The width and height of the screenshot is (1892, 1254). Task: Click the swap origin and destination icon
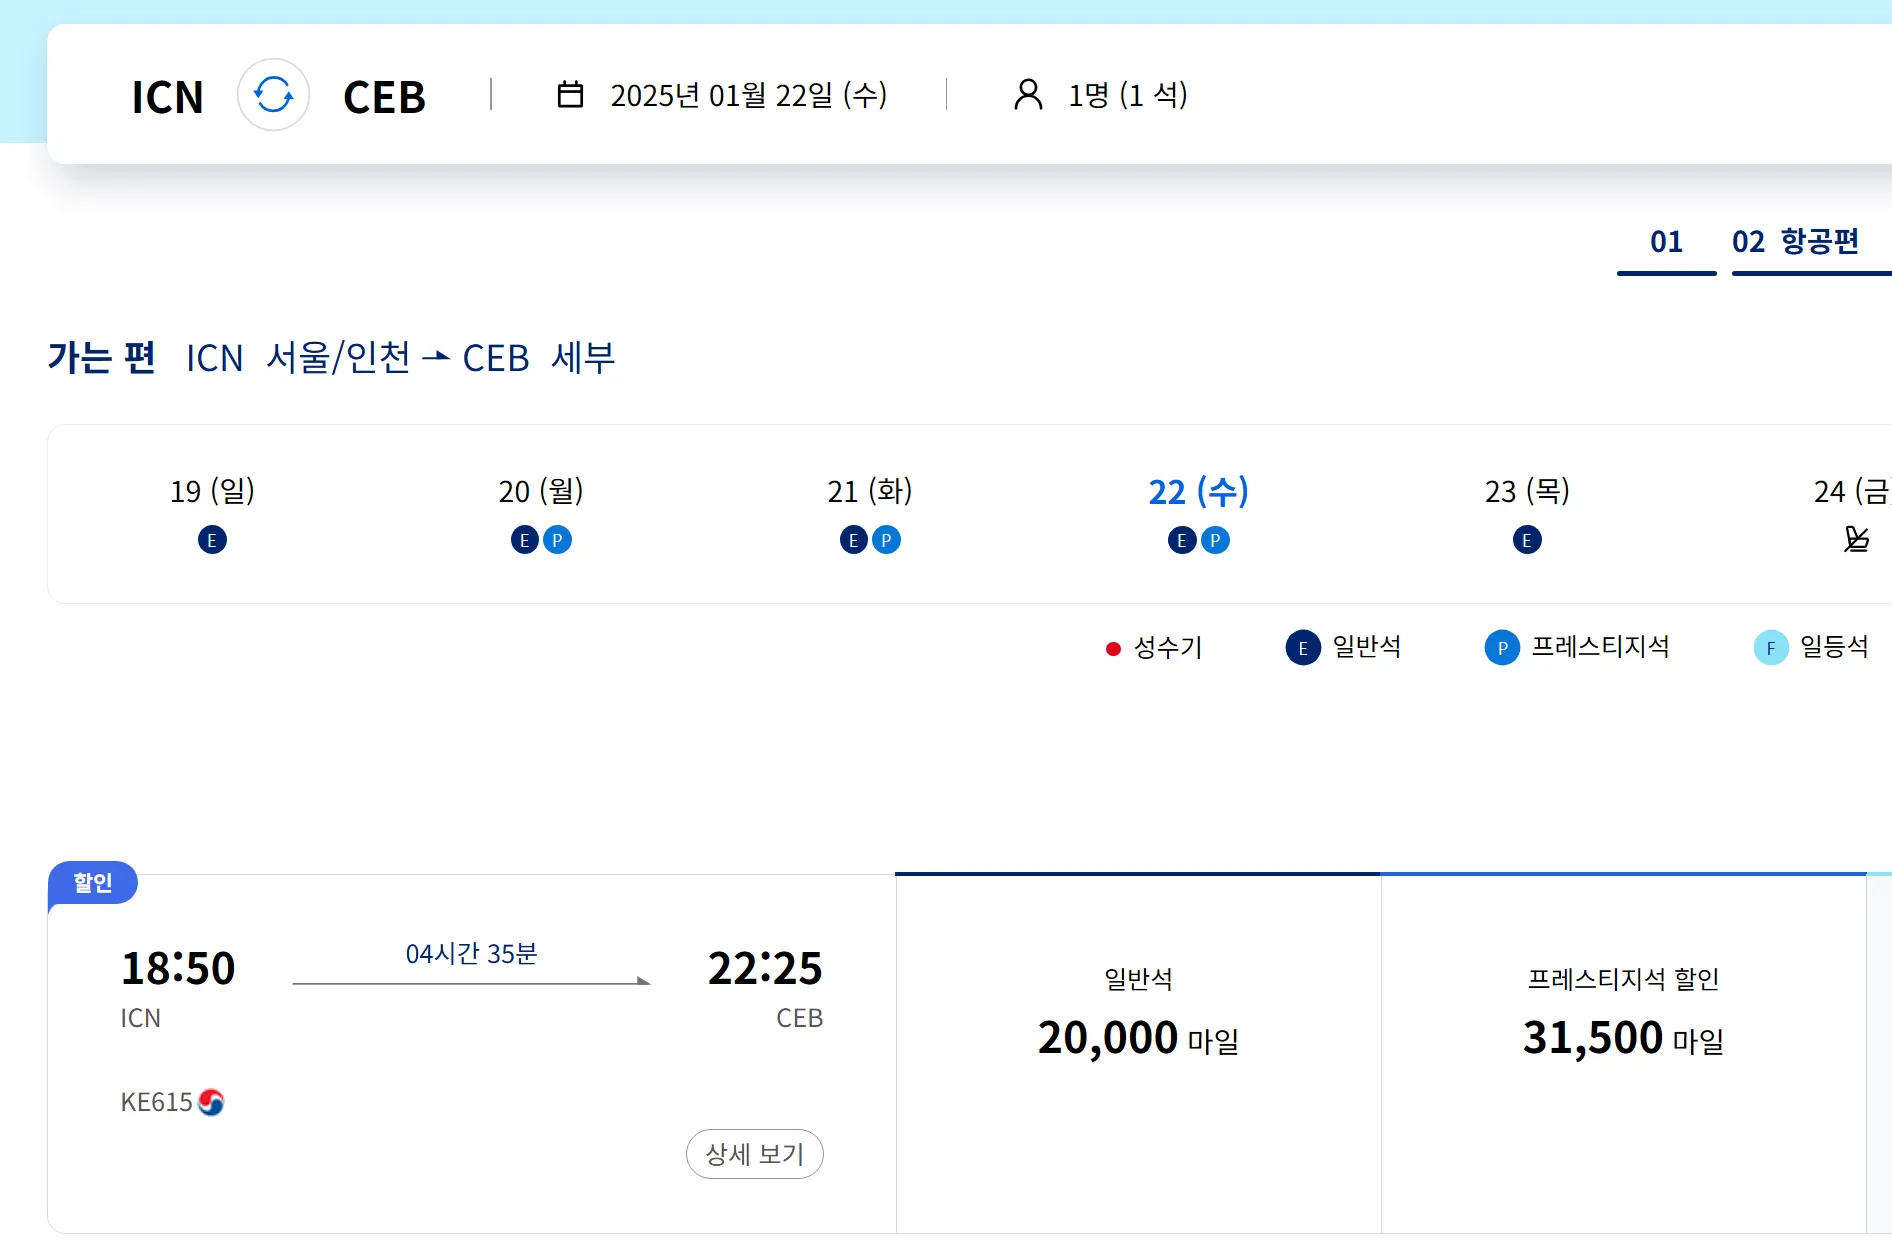[x=273, y=95]
